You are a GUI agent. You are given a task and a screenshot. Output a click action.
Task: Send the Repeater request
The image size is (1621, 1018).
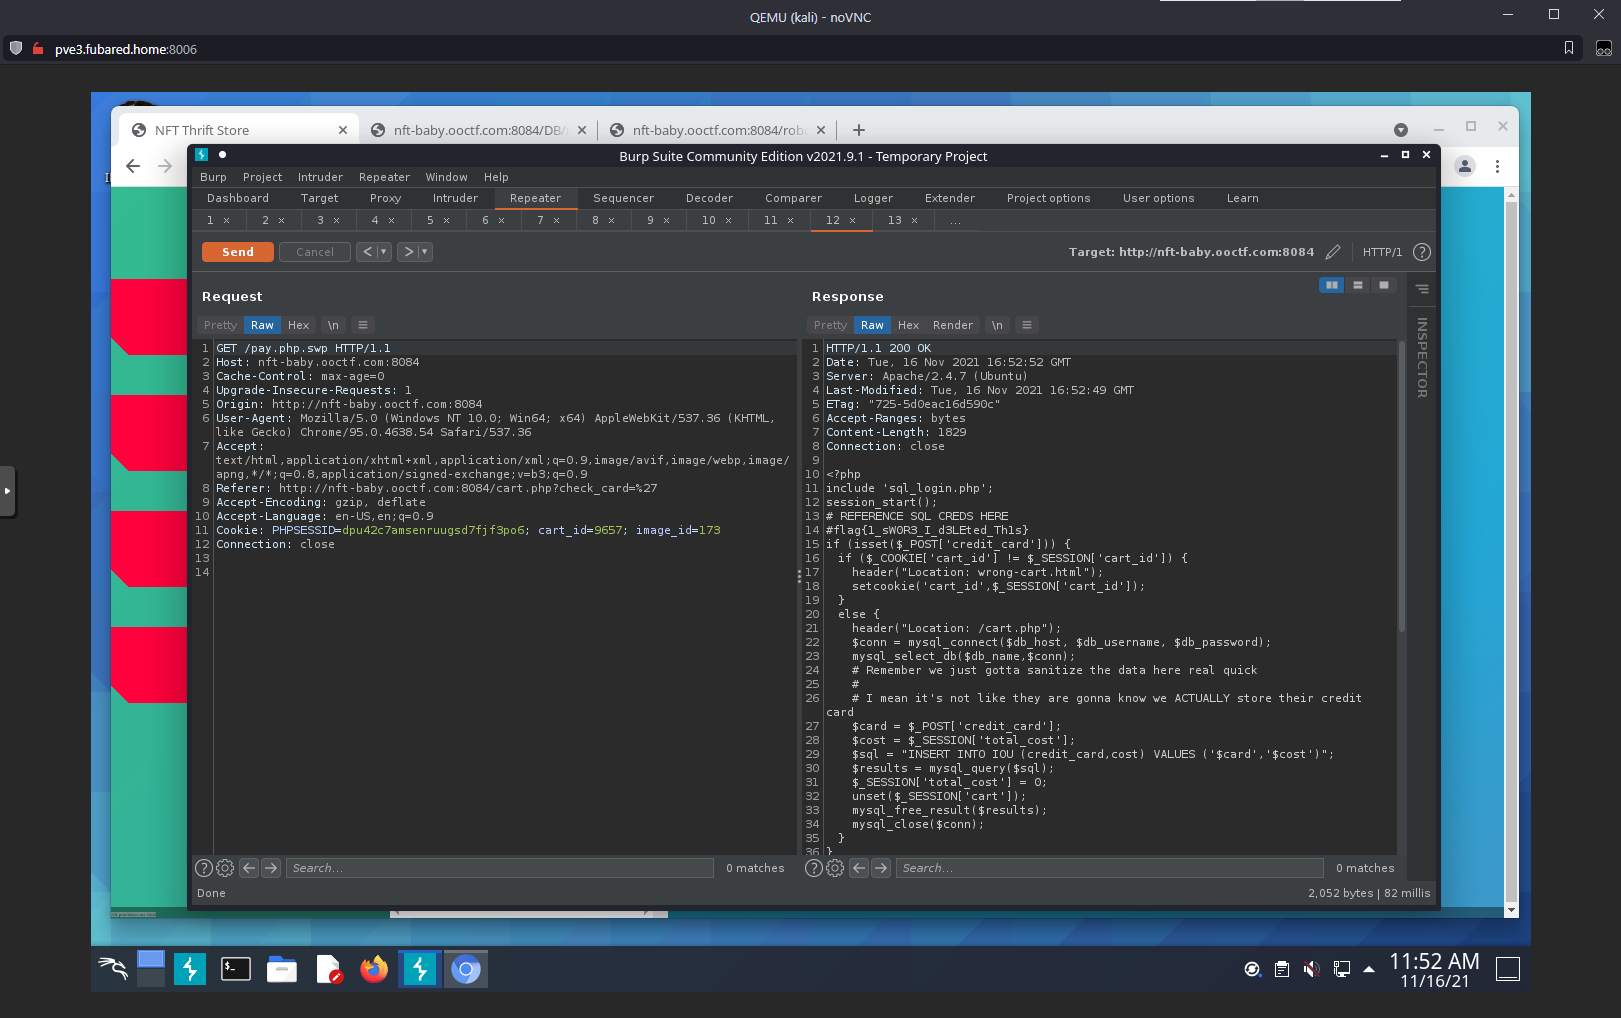click(237, 252)
